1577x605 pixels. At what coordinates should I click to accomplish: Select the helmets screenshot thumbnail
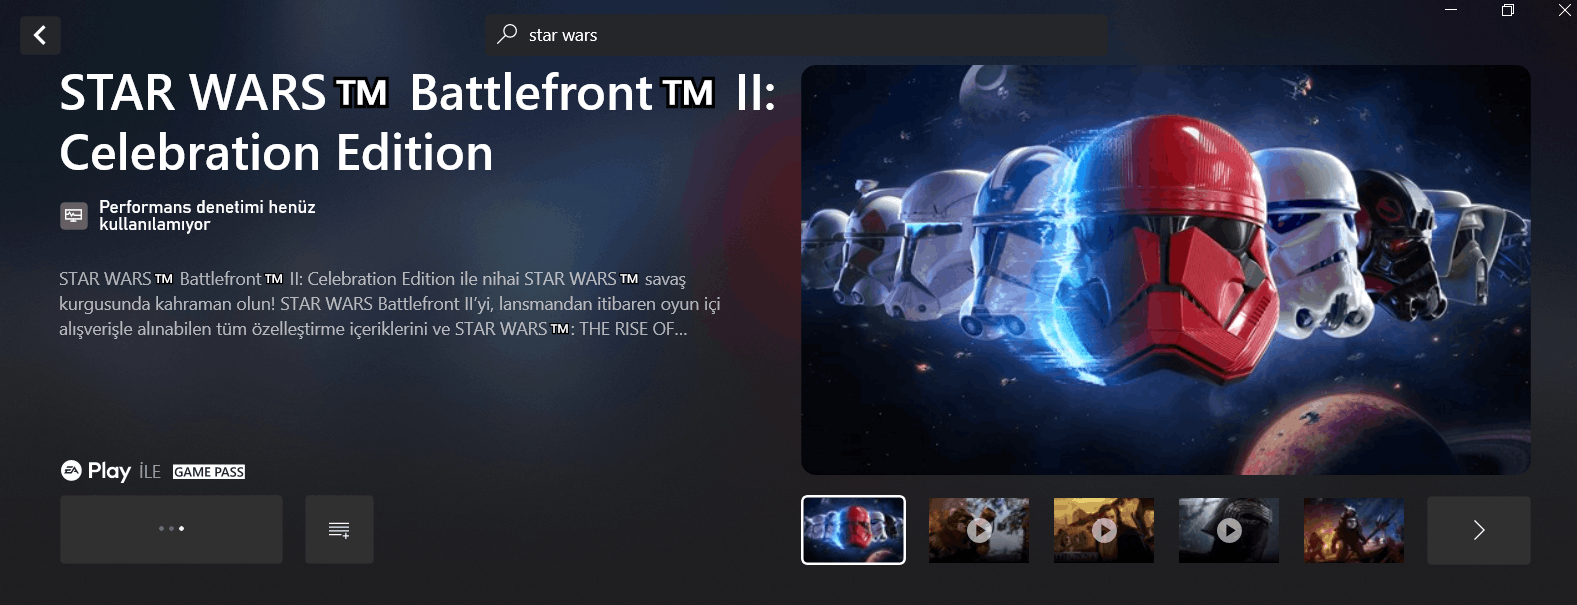pyautogui.click(x=853, y=530)
